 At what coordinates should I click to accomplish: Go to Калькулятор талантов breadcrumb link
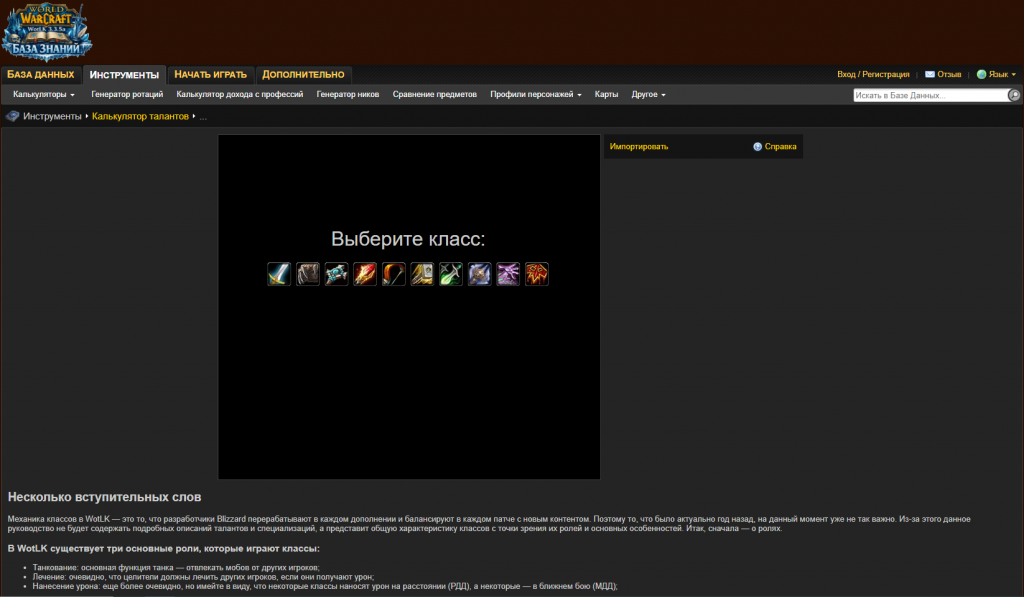pos(140,117)
